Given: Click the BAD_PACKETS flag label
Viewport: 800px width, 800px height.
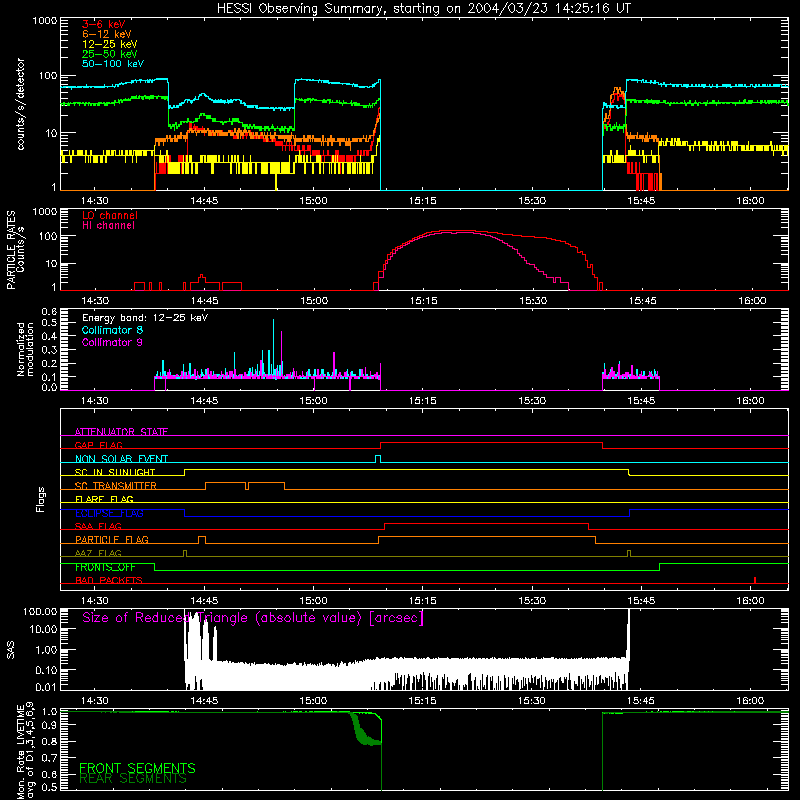Looking at the screenshot, I should pos(109,580).
